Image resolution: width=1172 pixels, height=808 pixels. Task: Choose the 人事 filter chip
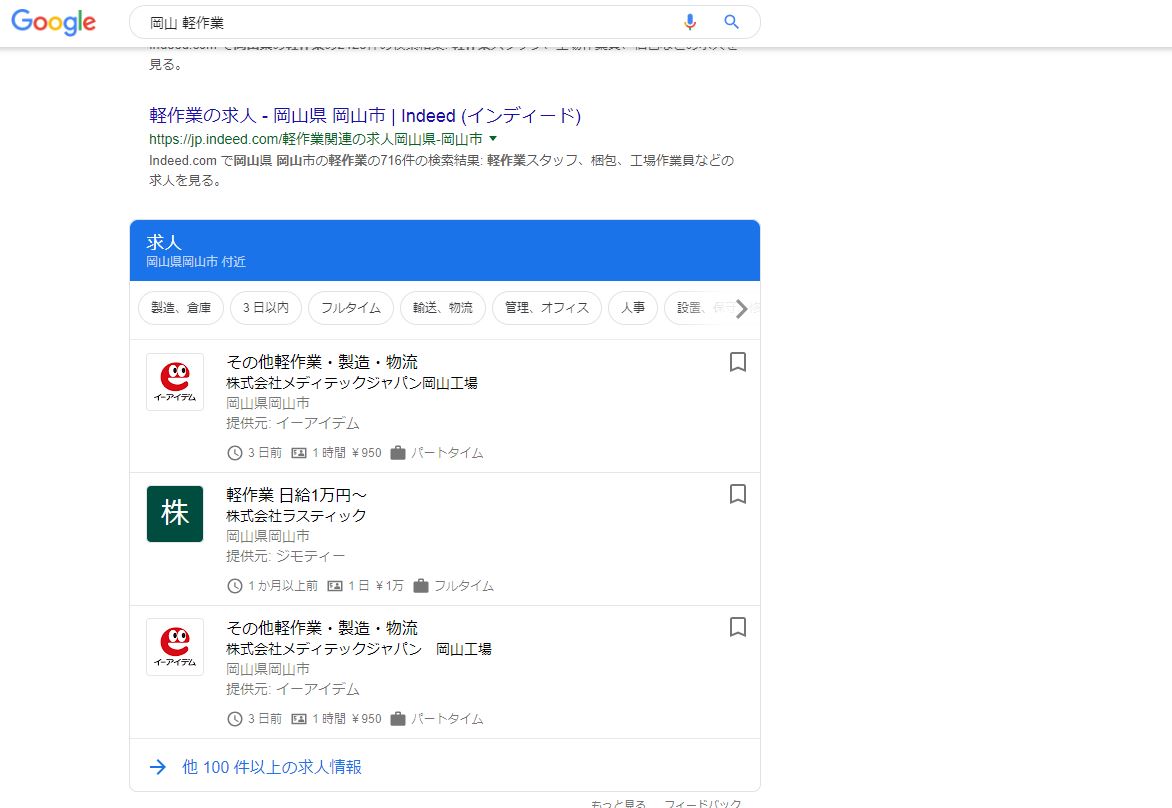(x=632, y=308)
